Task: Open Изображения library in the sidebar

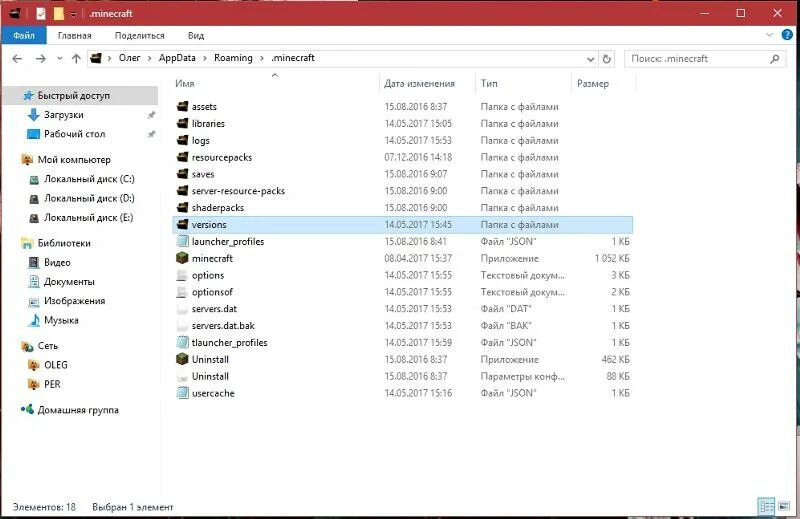Action: coord(74,301)
